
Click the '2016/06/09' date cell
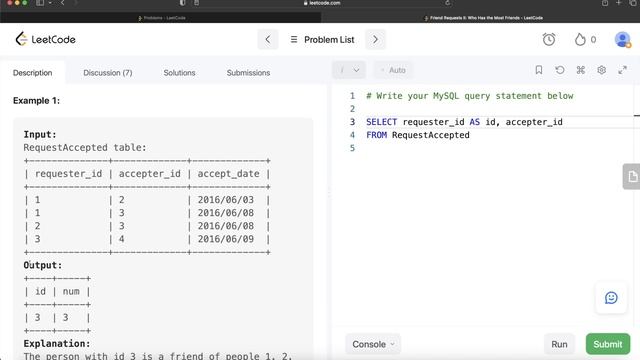point(226,239)
